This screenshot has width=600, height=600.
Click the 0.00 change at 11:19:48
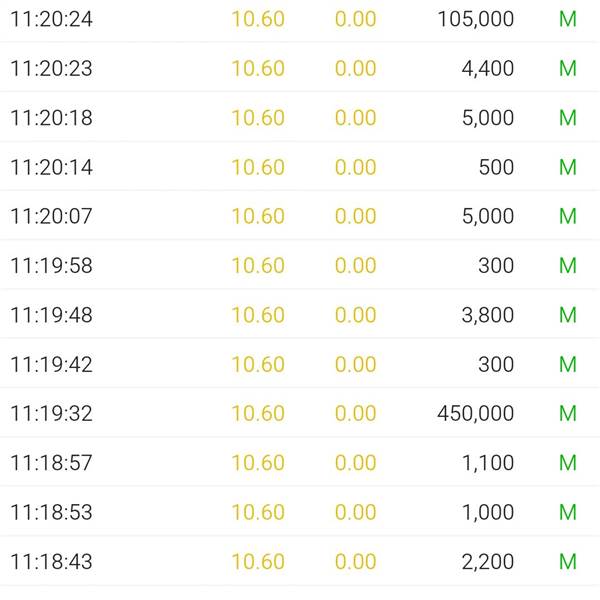355,315
